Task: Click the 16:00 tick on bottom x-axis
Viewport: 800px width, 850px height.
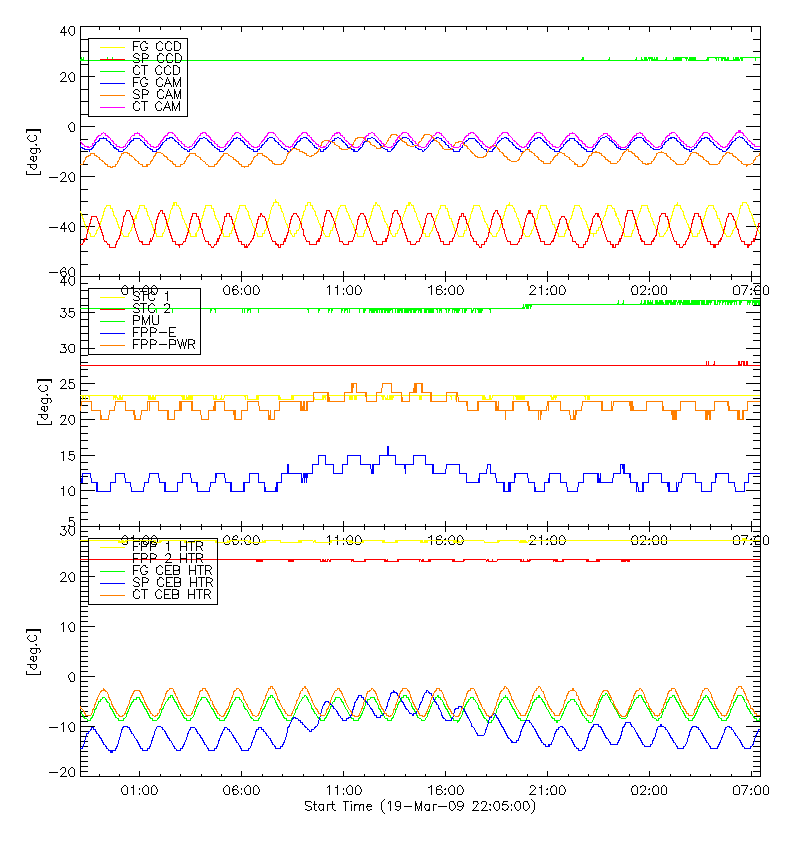Action: coord(446,790)
